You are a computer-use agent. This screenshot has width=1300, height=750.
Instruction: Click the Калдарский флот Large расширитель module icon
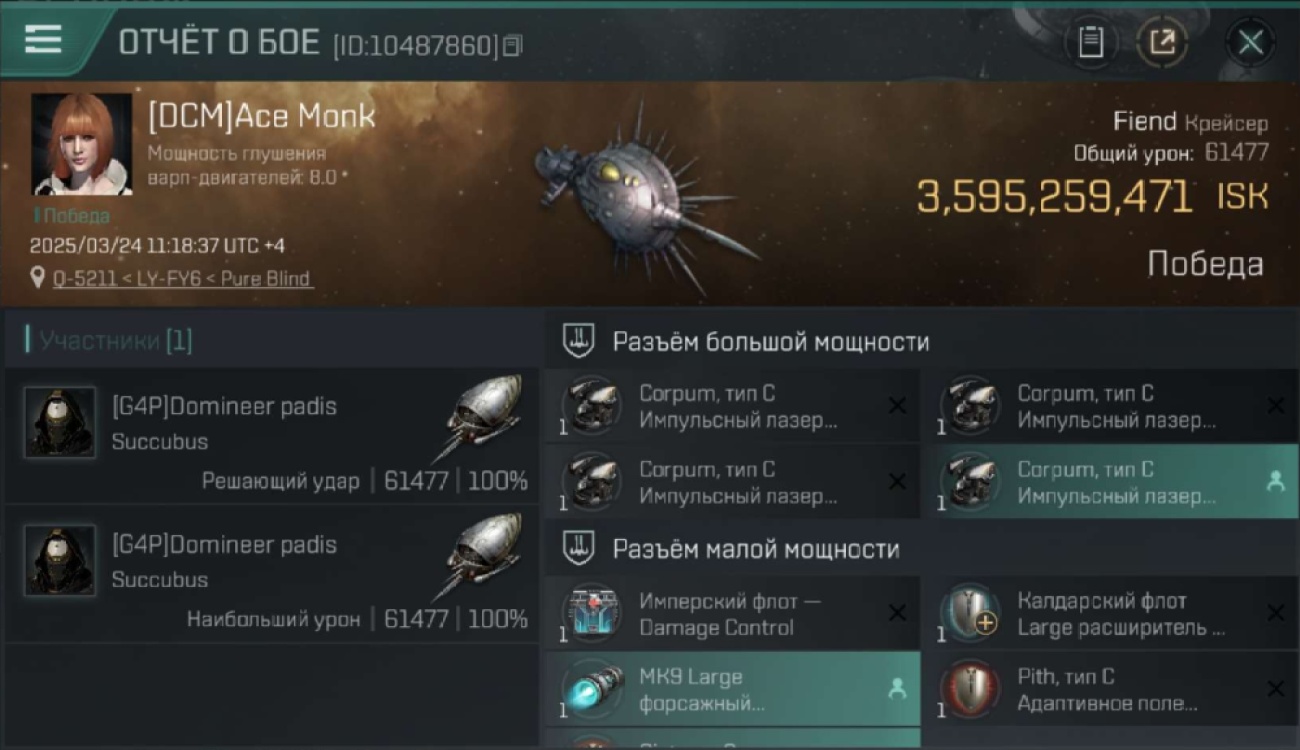point(970,613)
